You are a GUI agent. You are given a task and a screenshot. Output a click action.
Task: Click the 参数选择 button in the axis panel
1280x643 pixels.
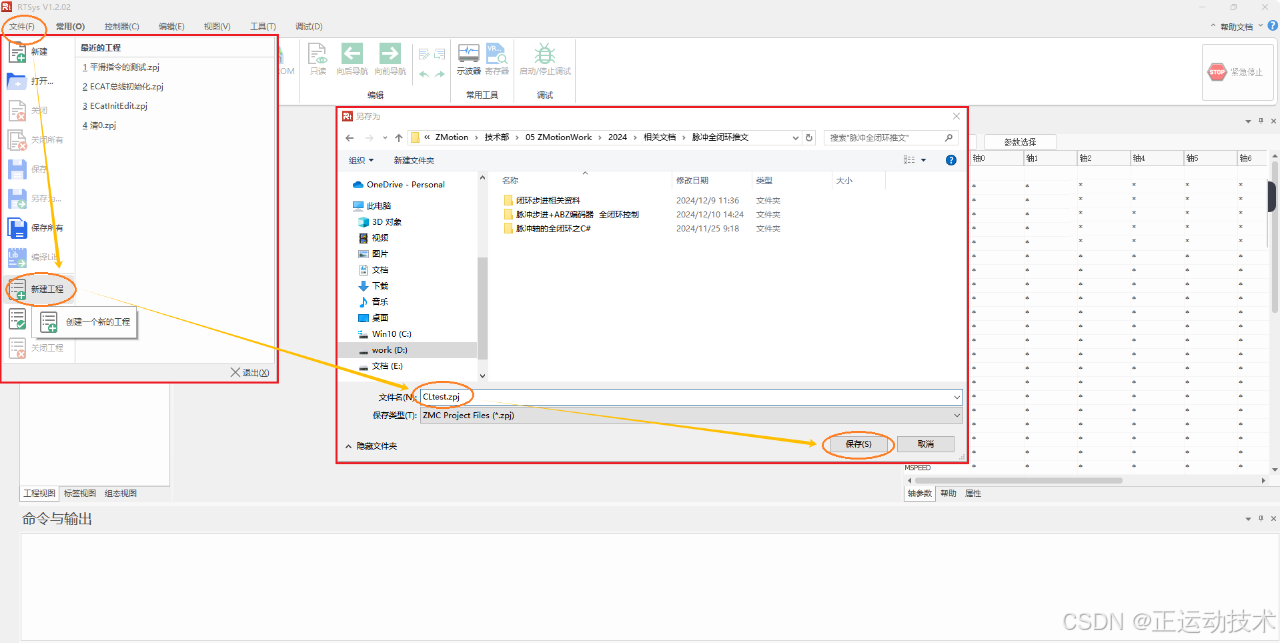click(x=1020, y=142)
